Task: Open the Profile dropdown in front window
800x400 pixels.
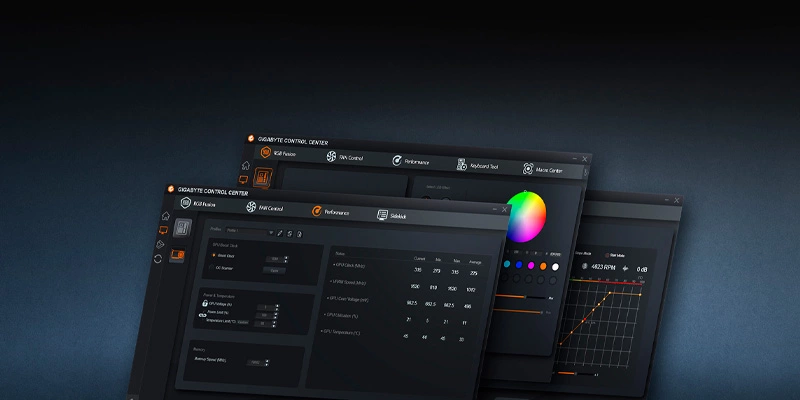Action: coord(251,232)
